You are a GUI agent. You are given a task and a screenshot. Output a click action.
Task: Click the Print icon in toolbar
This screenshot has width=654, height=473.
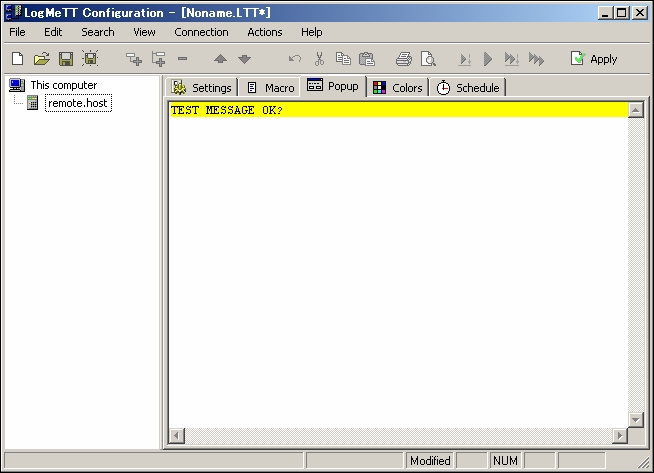[403, 59]
